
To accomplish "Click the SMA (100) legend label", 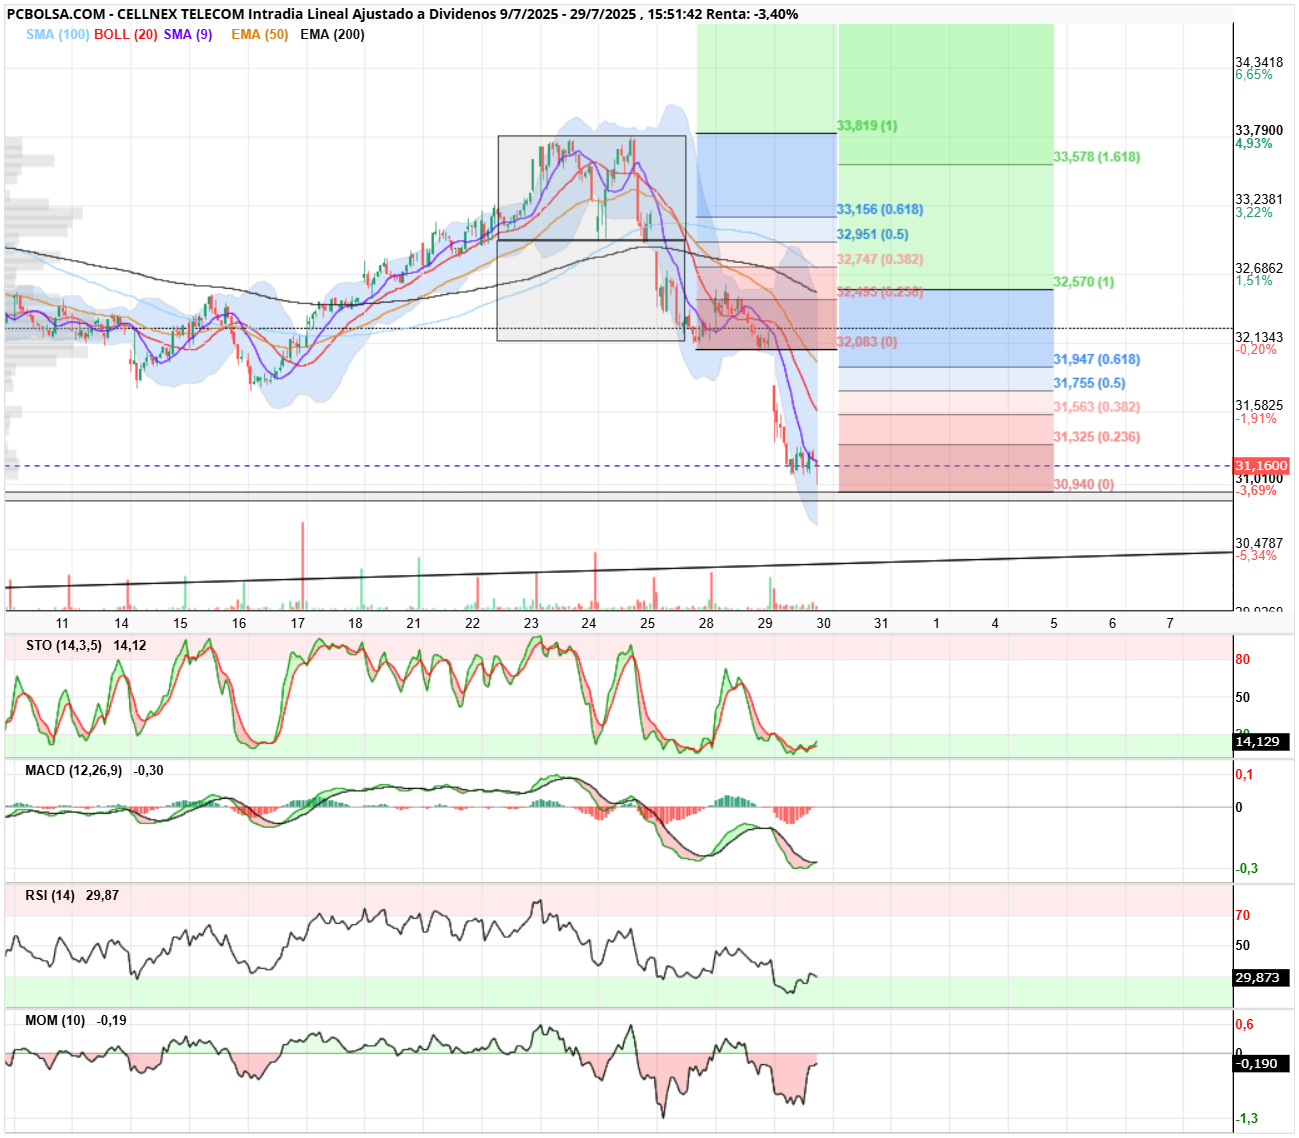I will tap(57, 34).
